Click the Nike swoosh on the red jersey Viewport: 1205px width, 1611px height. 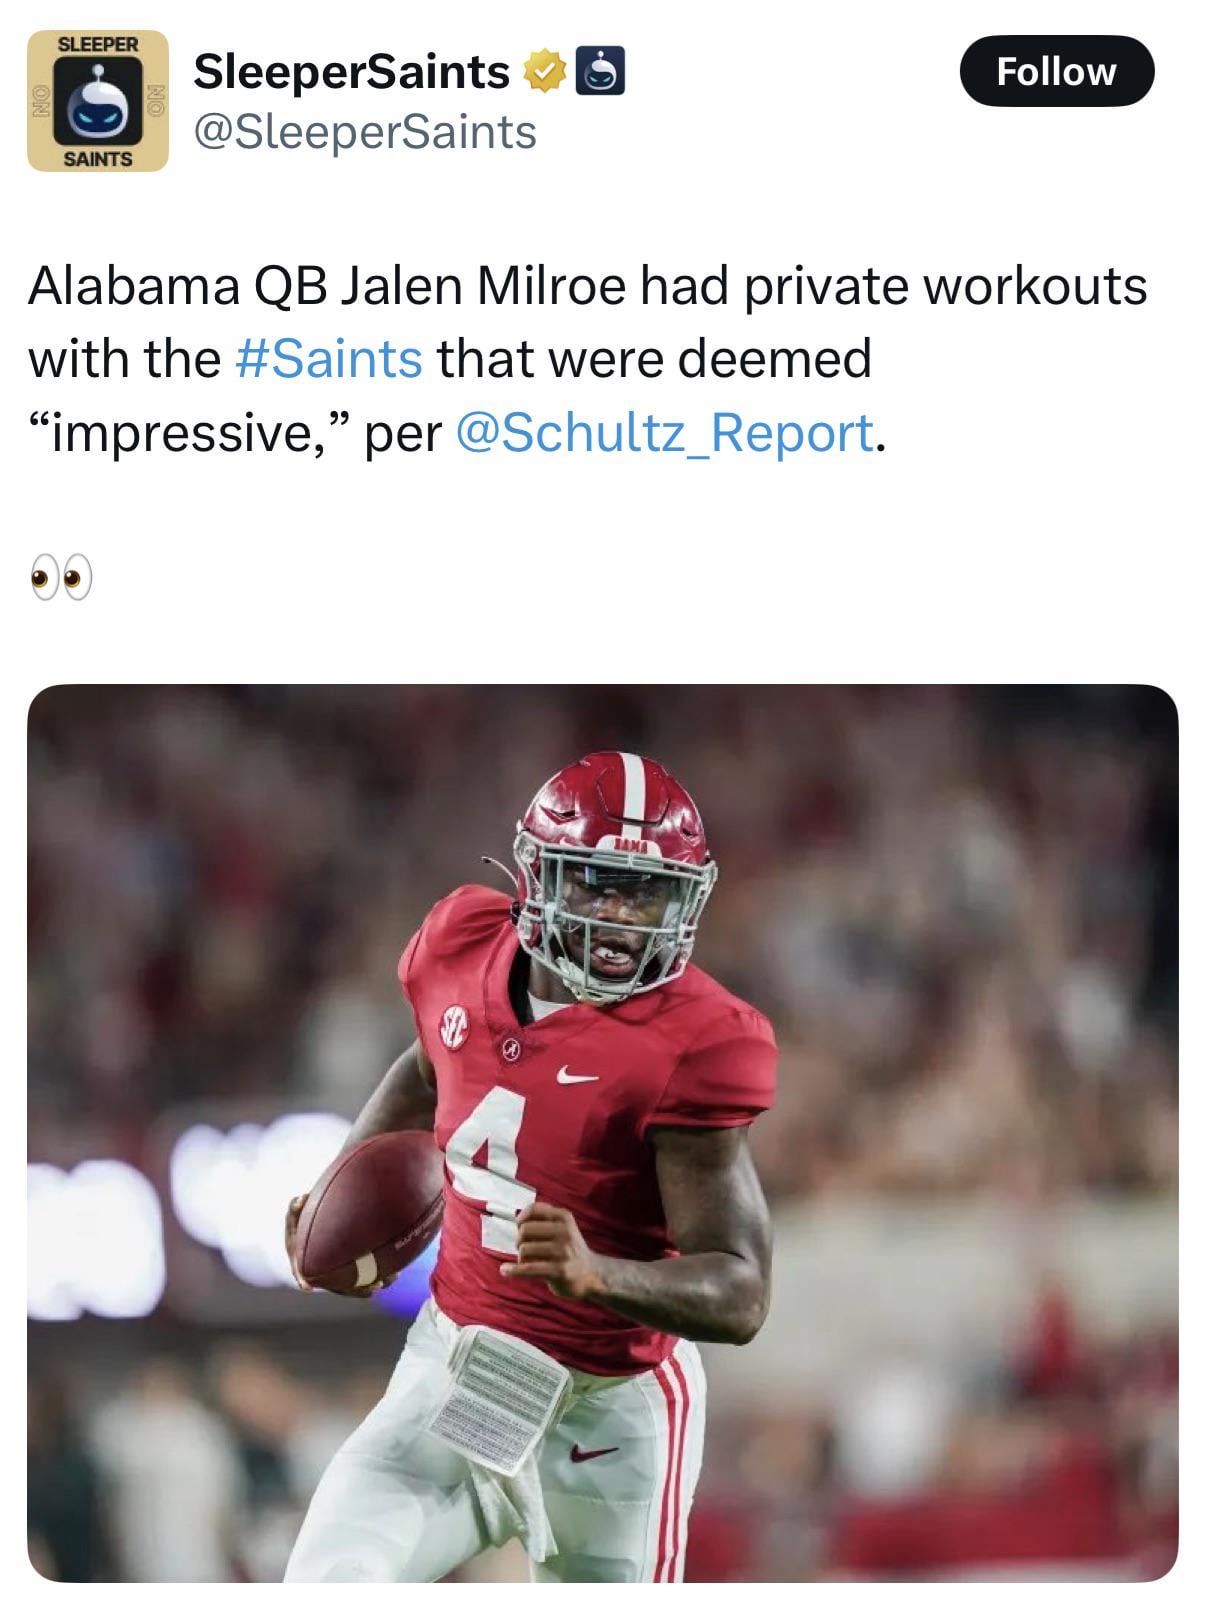pos(577,1076)
